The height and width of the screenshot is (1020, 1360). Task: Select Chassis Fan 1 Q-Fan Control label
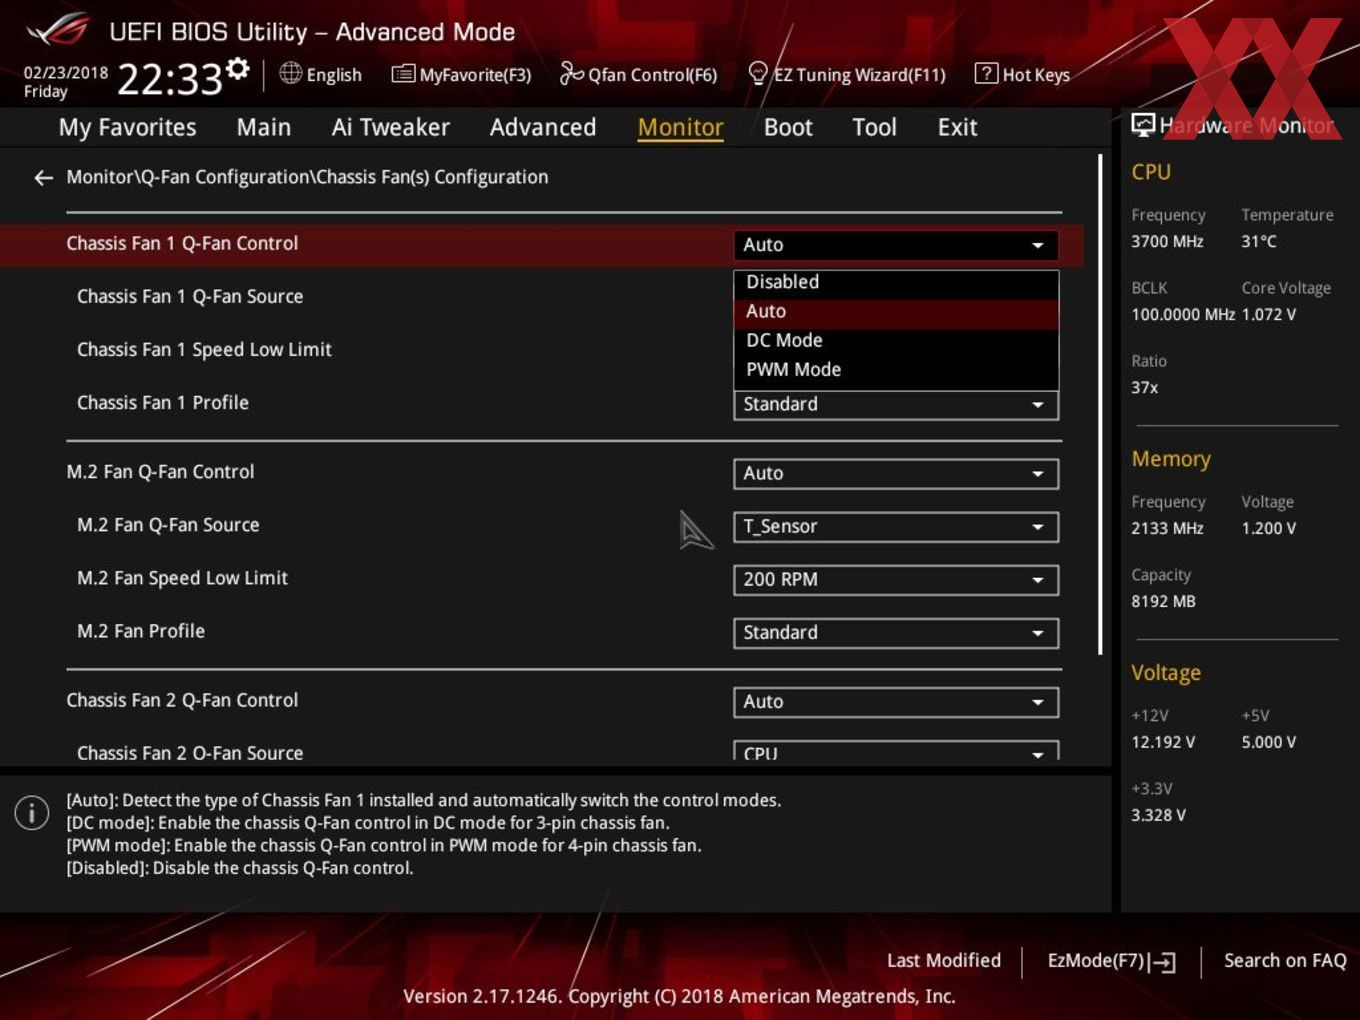pos(182,244)
